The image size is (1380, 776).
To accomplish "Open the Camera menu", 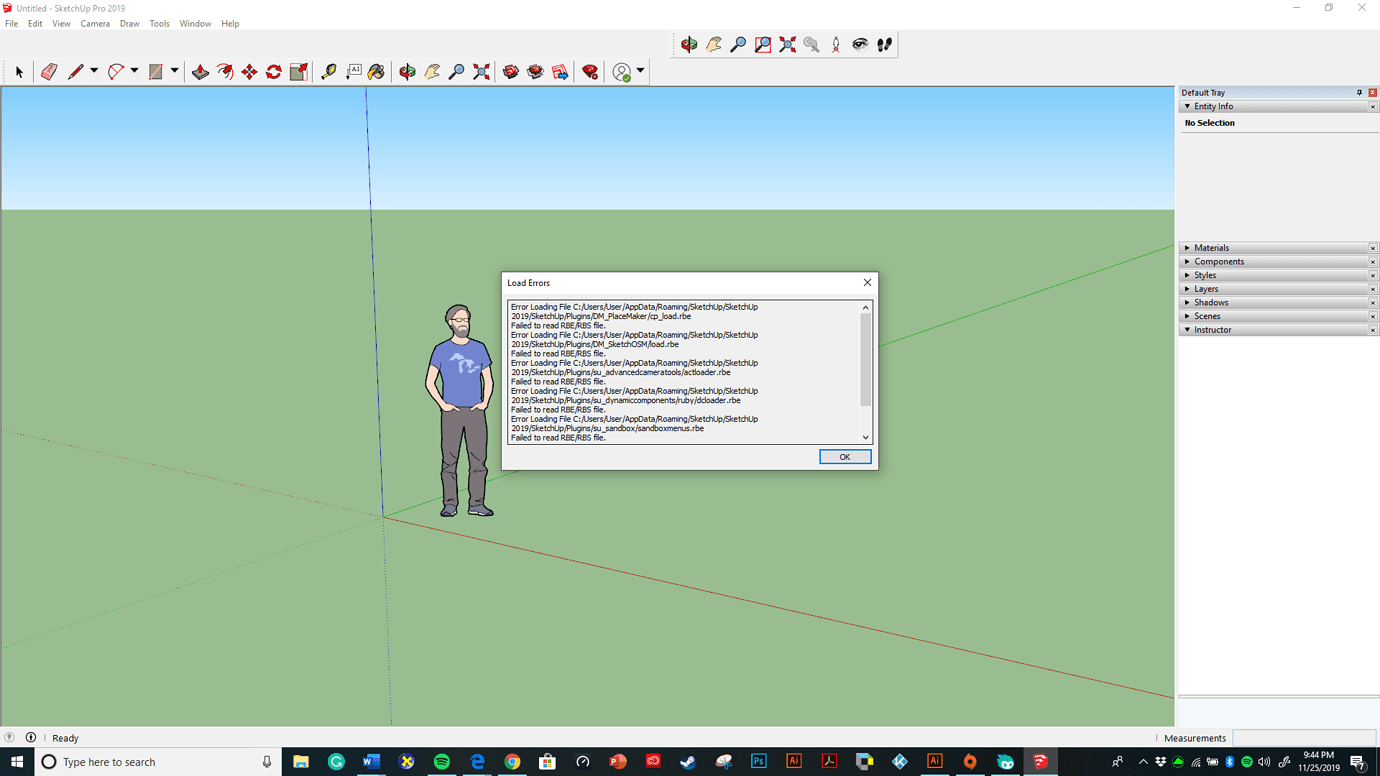I will pyautogui.click(x=94, y=23).
